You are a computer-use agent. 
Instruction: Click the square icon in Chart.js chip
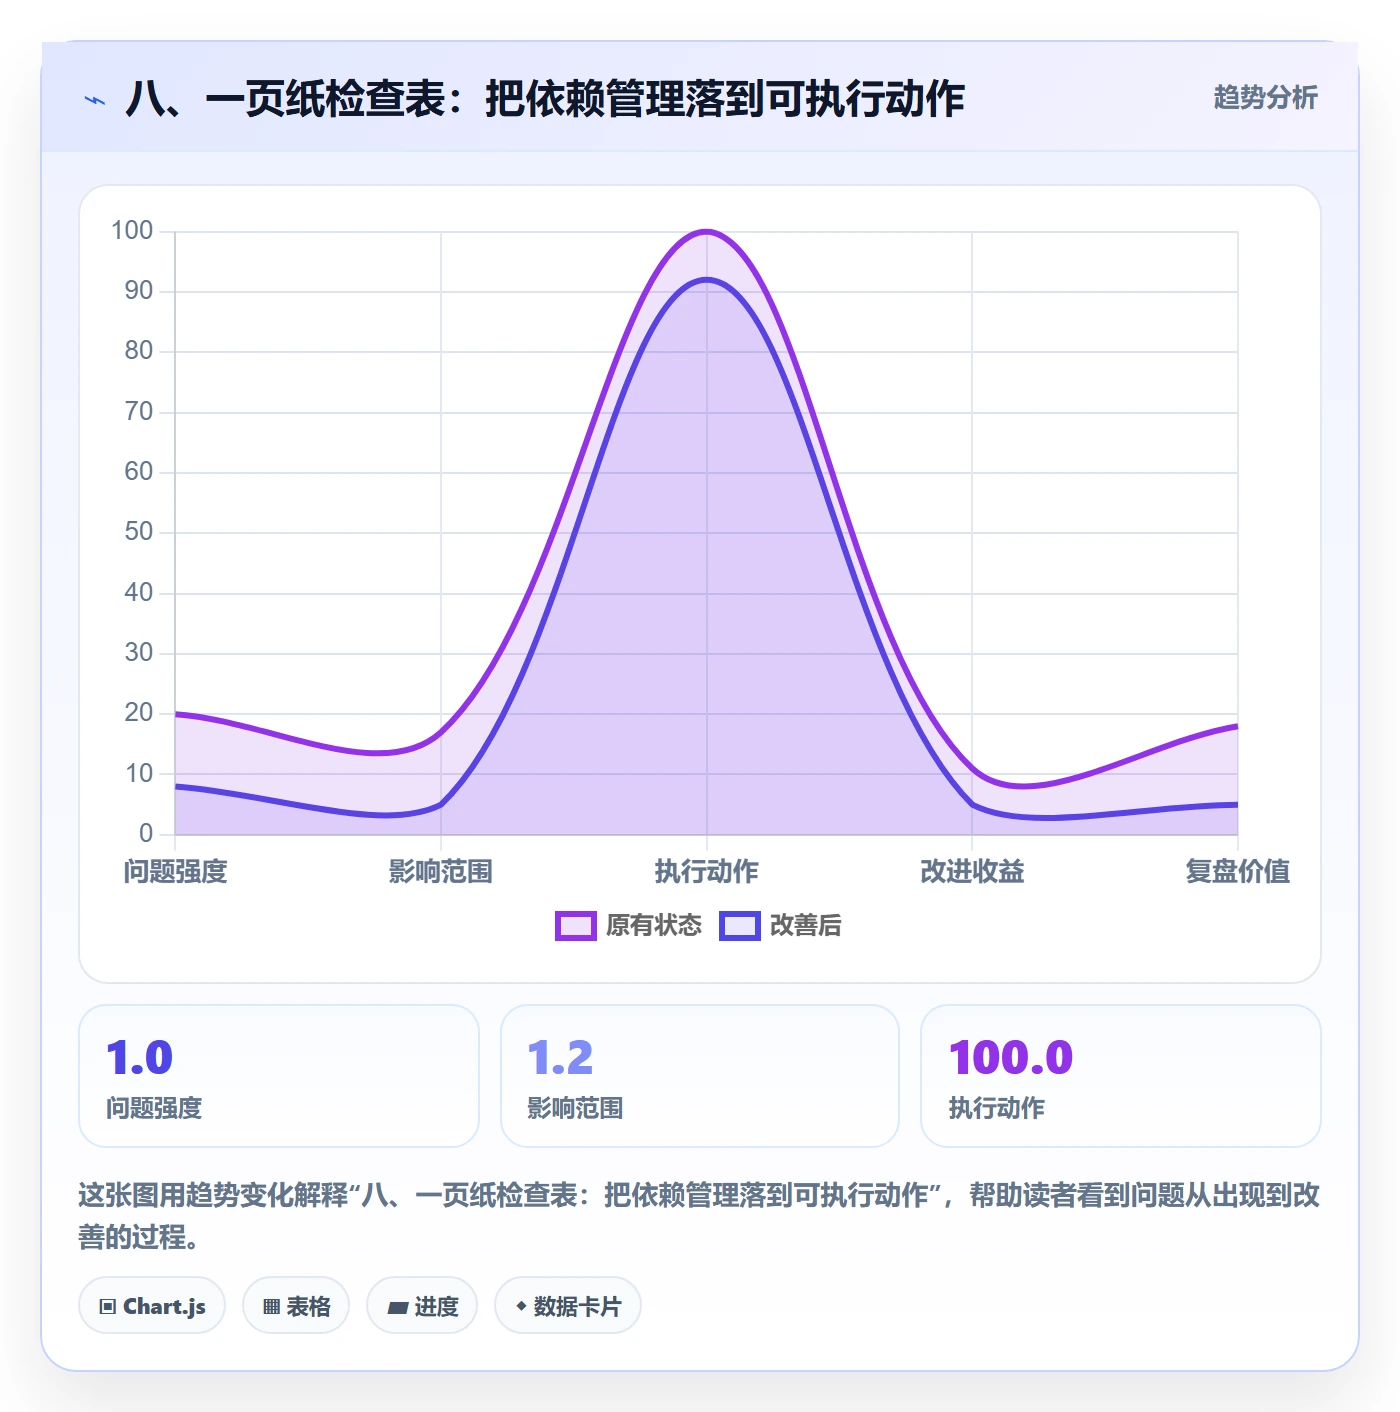(108, 1306)
